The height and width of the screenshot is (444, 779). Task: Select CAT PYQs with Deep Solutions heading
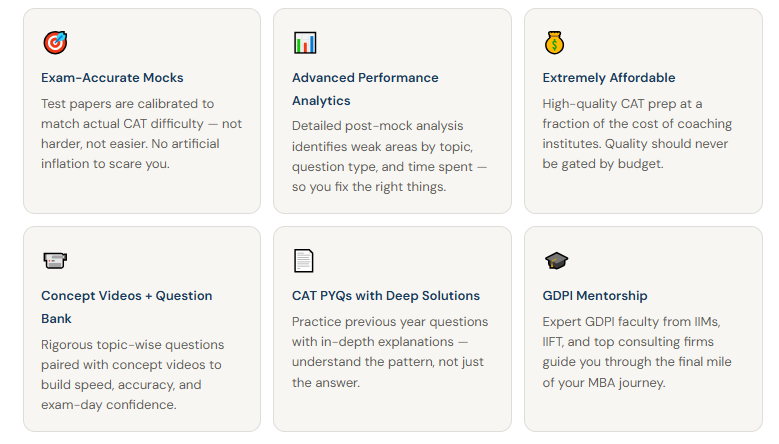[386, 296]
